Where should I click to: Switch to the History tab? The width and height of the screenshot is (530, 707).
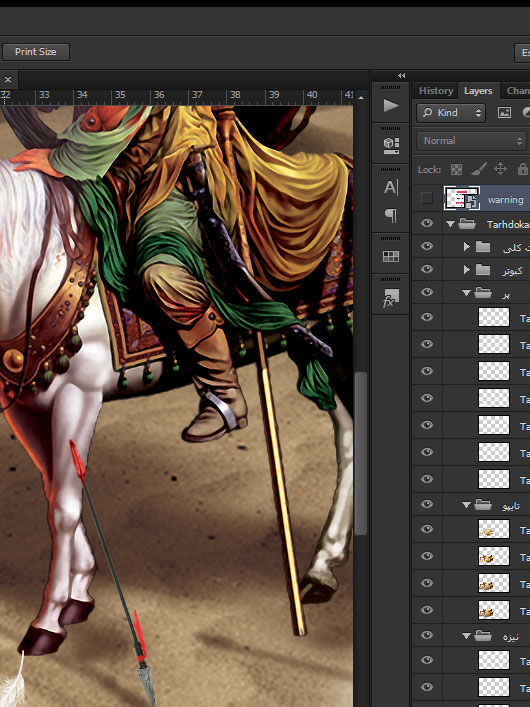436,91
